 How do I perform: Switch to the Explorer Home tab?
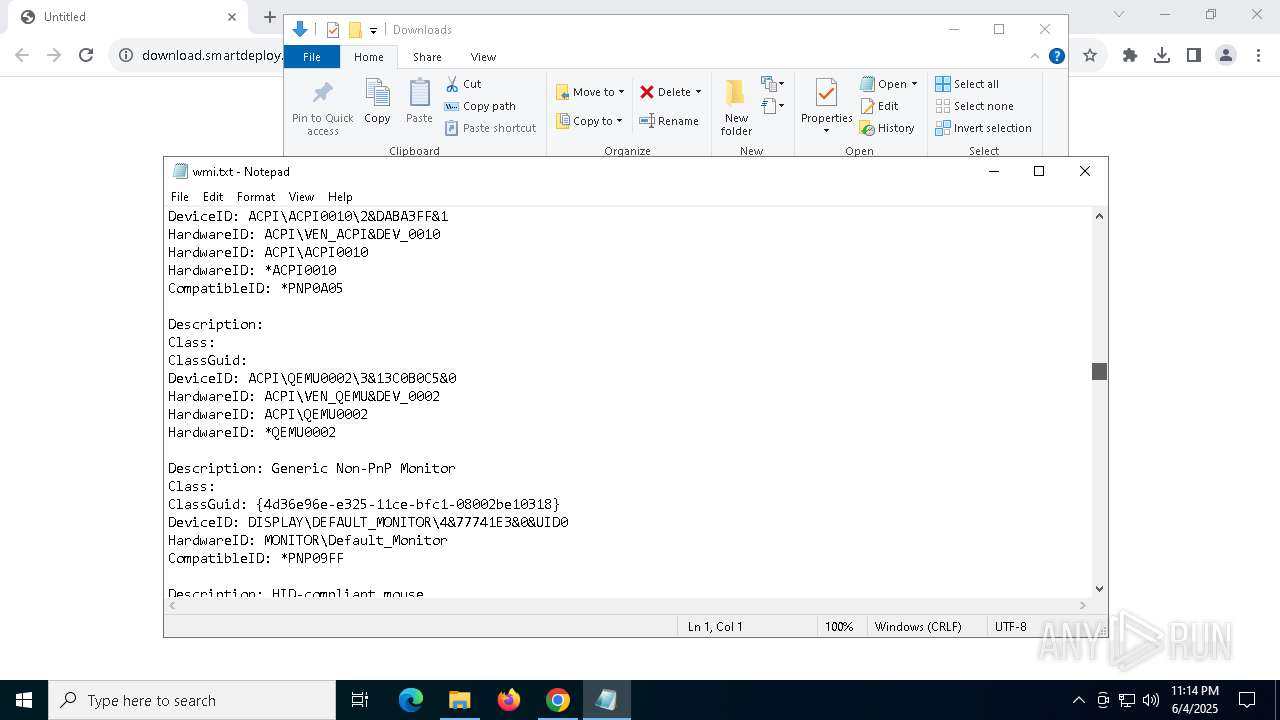pyautogui.click(x=368, y=57)
